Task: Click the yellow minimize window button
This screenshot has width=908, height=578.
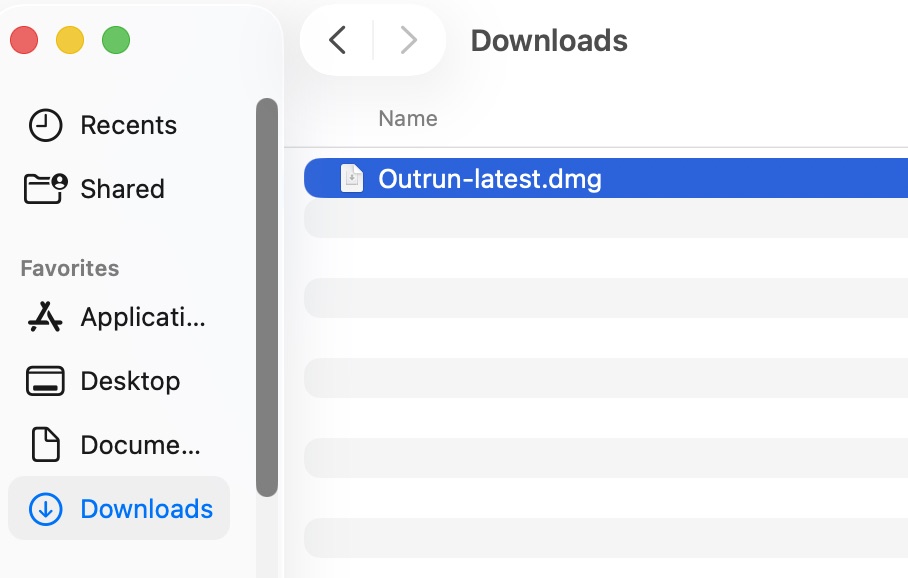Action: click(x=70, y=40)
